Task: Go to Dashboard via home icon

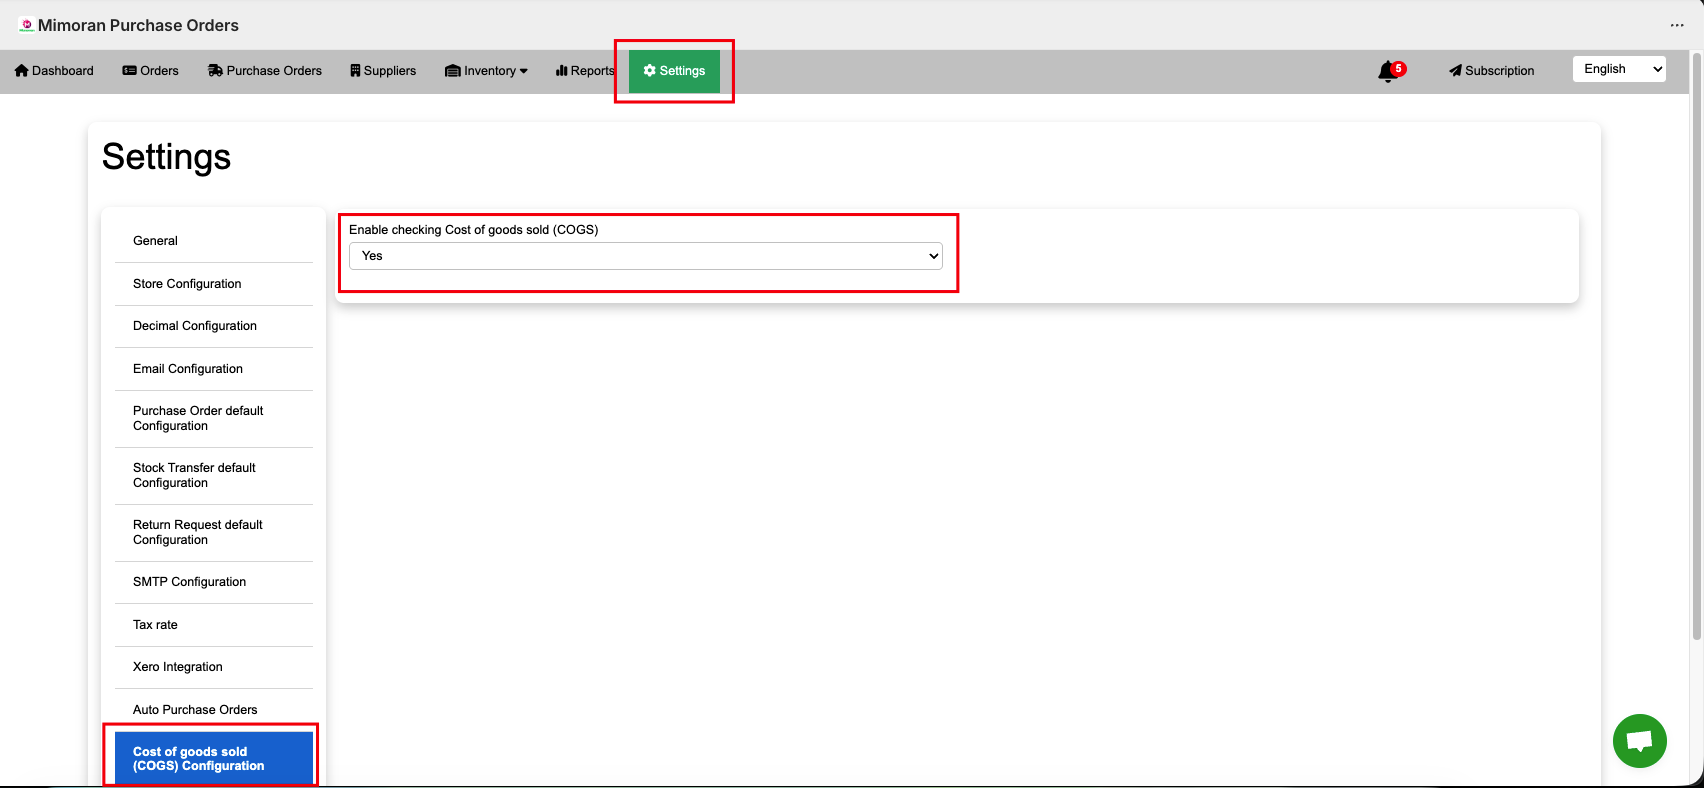Action: tap(22, 71)
